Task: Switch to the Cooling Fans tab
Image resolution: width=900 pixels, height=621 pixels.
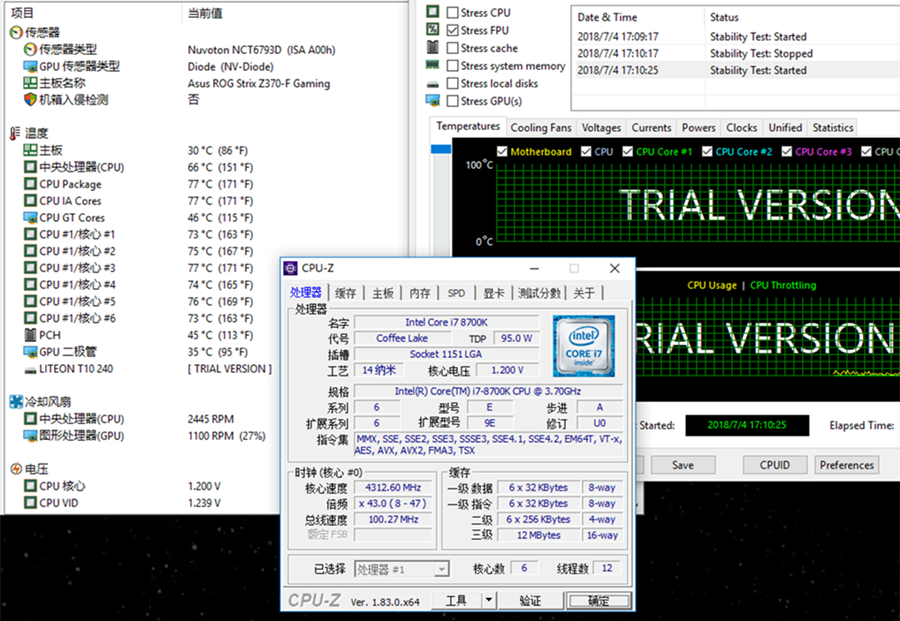Action: pos(541,128)
